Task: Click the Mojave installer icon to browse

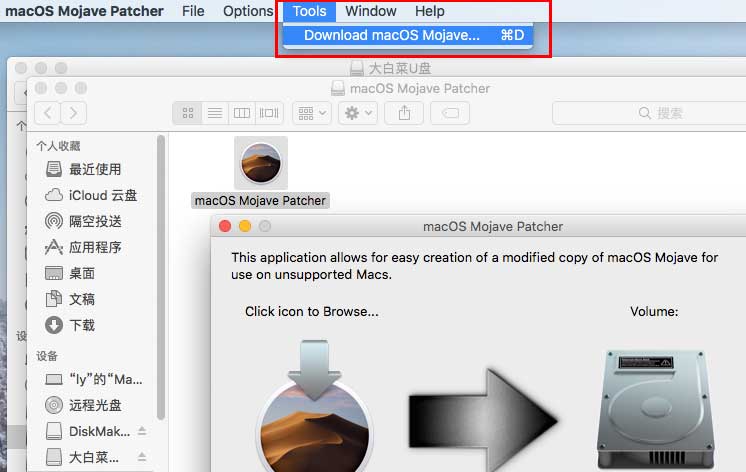Action: pyautogui.click(x=314, y=409)
